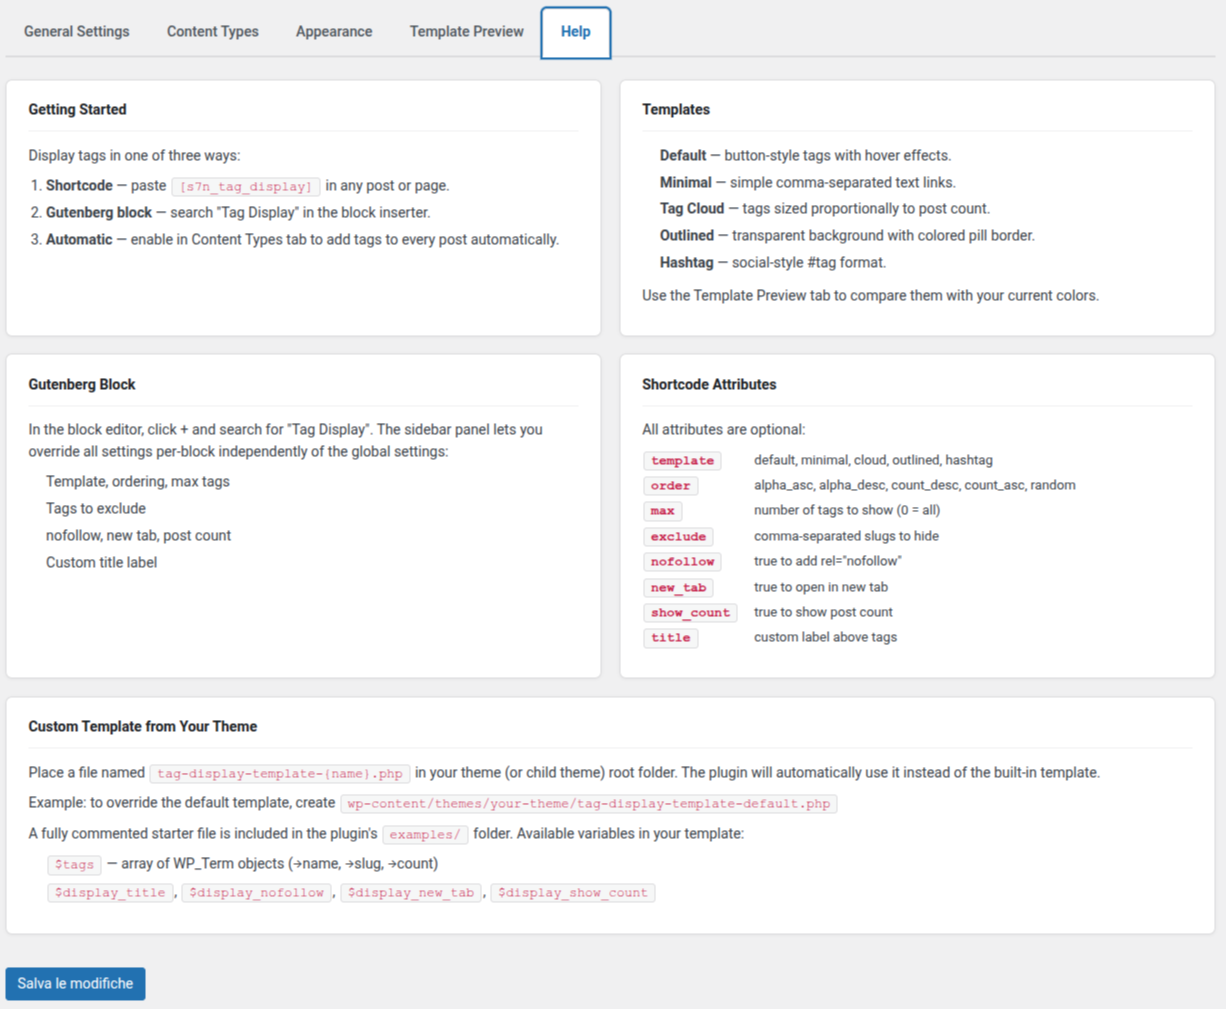1226x1009 pixels.
Task: Open the Template Preview tab
Action: point(466,31)
